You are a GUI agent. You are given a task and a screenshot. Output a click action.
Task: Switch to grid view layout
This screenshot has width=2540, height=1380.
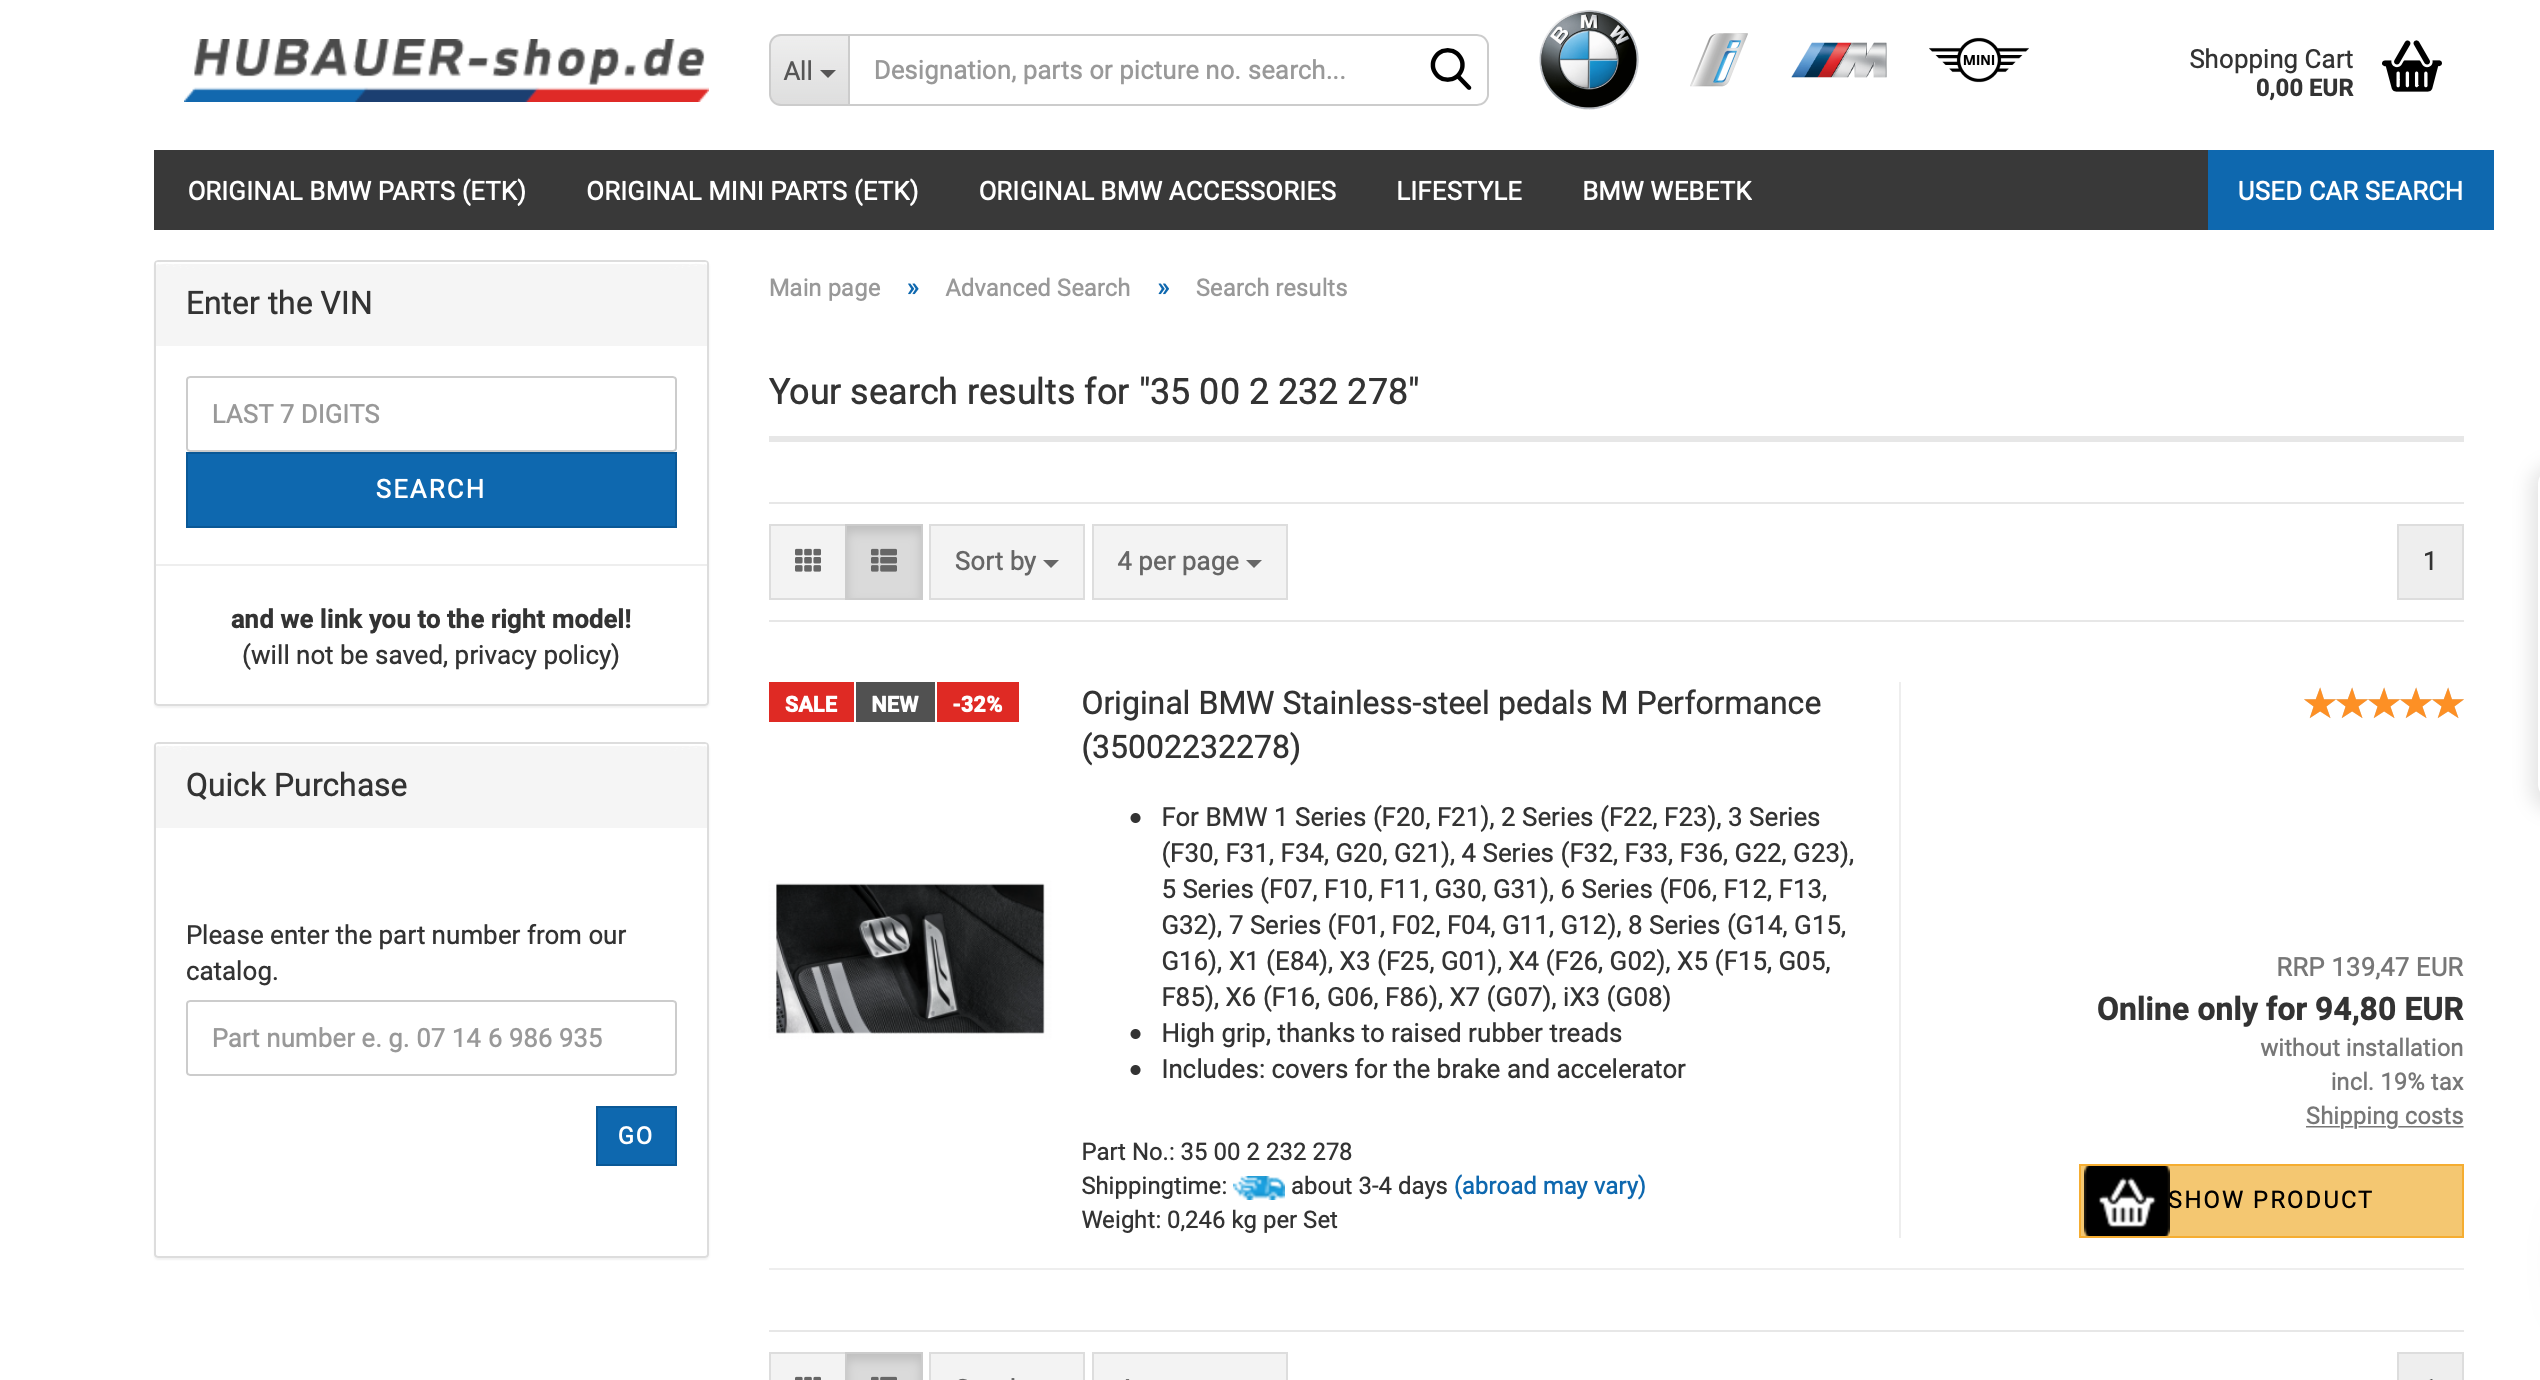coord(807,561)
